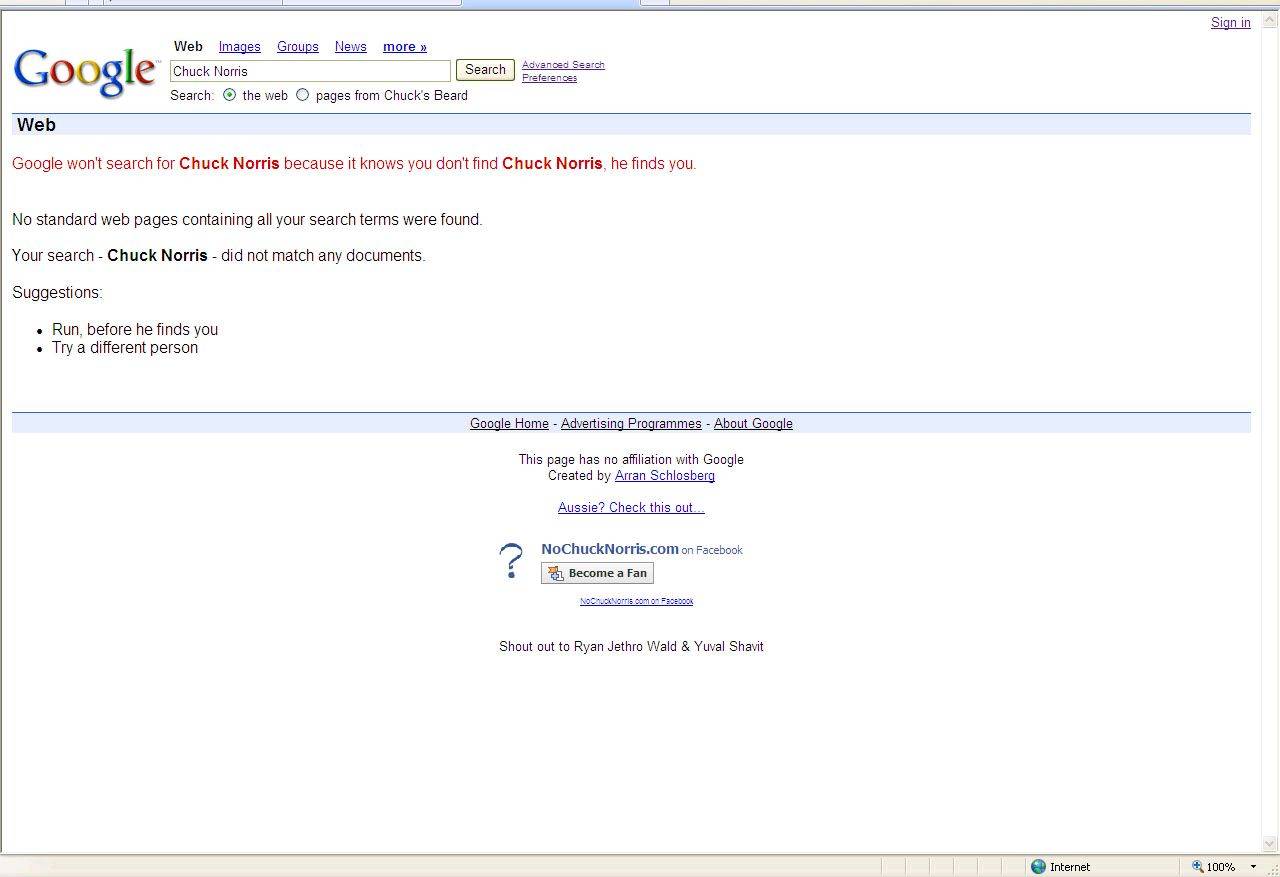Open the zoom level dropdown arrow
Viewport: 1280px width, 877px height.
pyautogui.click(x=1253, y=867)
